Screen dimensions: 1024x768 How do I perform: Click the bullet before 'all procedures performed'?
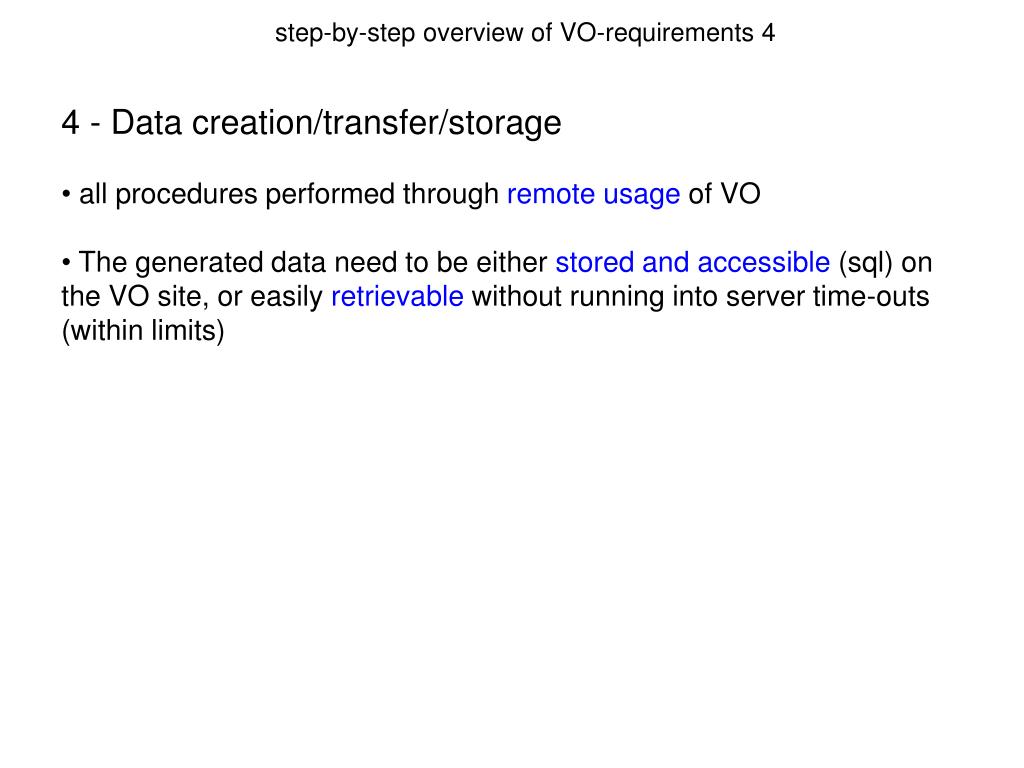click(x=66, y=195)
